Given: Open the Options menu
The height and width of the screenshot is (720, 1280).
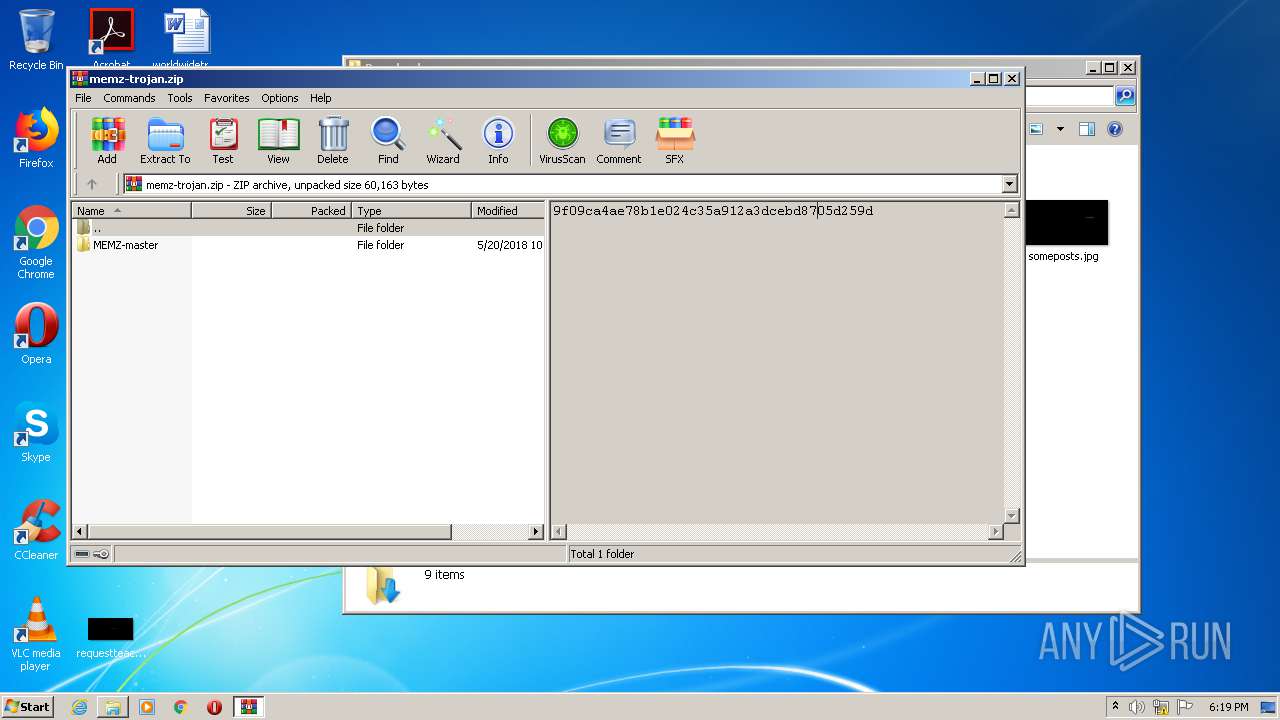Looking at the screenshot, I should tap(280, 98).
